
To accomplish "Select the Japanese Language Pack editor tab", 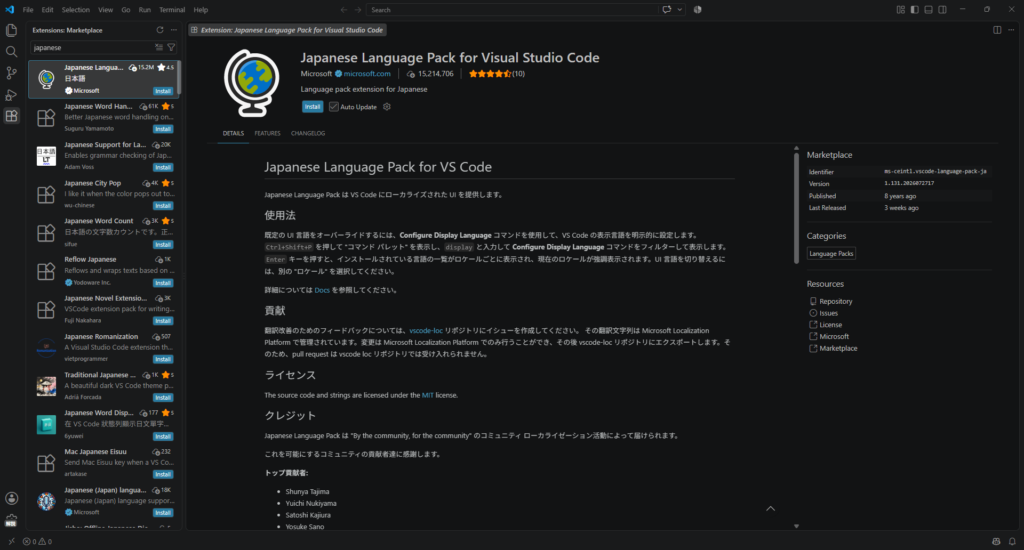I will 287,30.
